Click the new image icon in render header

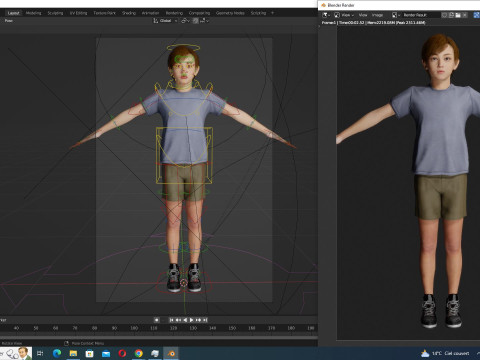coord(451,15)
